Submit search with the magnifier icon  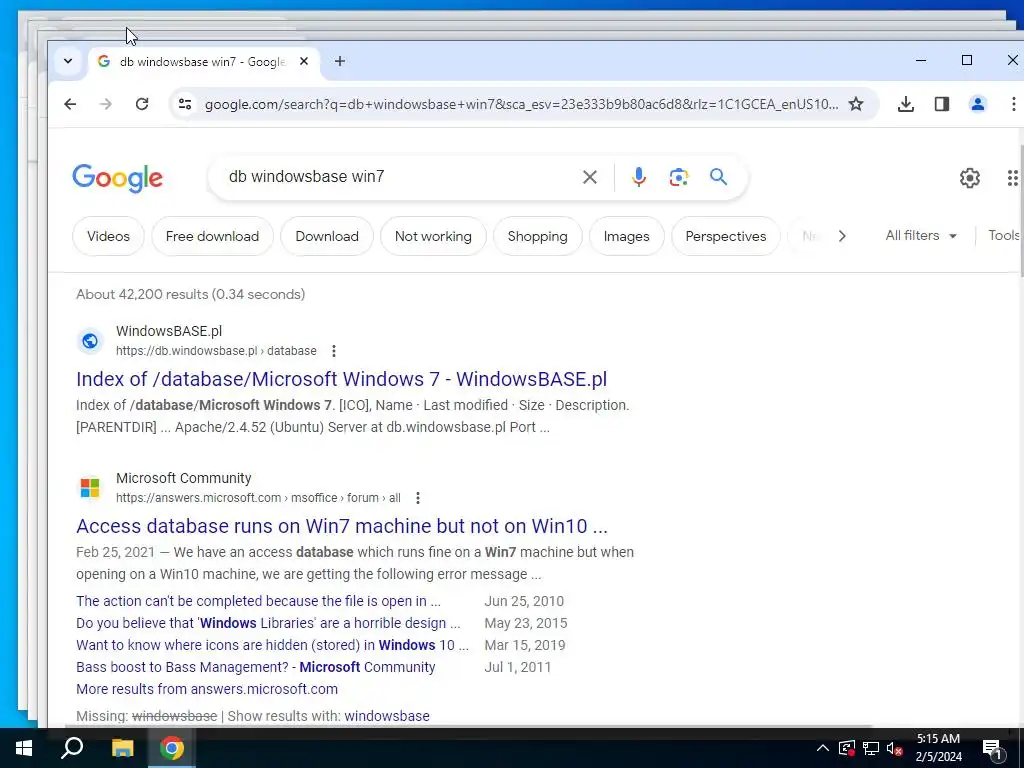point(718,177)
